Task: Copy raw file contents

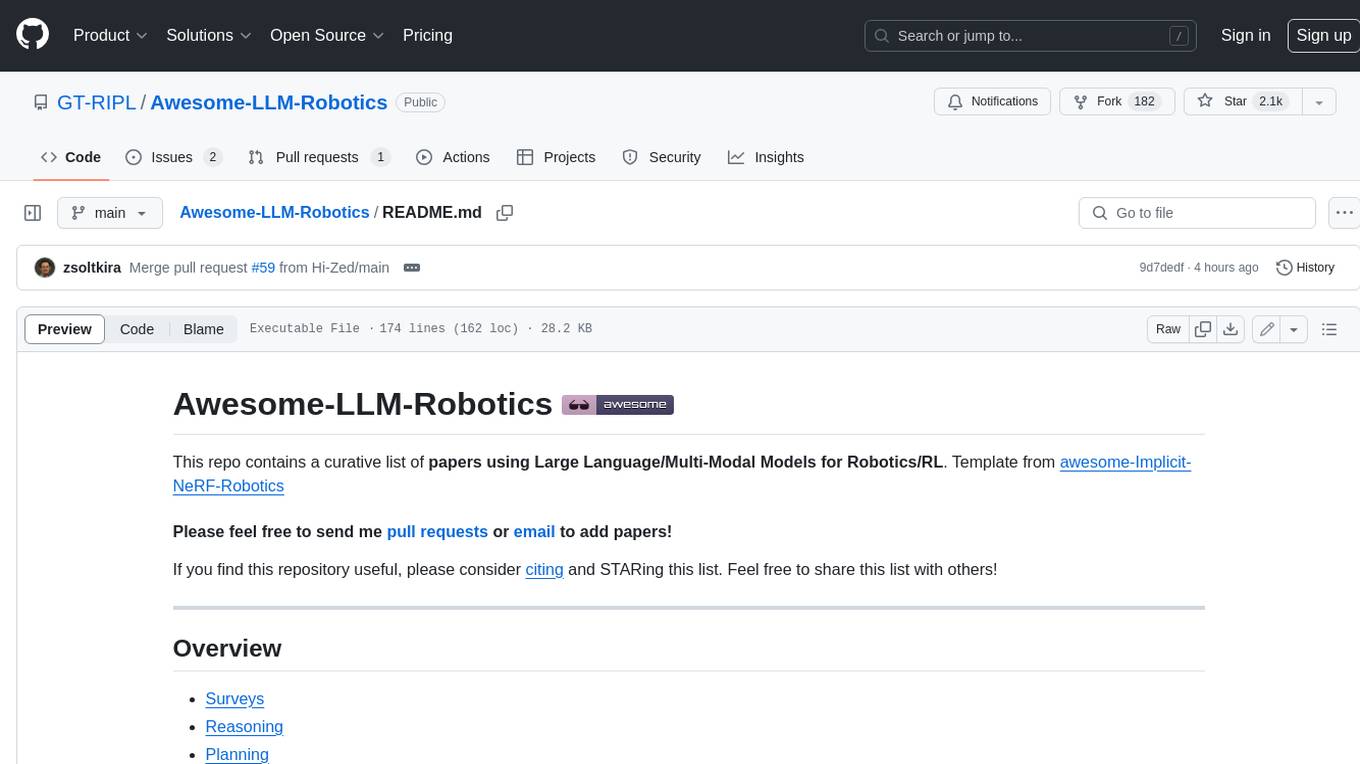Action: (x=1203, y=329)
